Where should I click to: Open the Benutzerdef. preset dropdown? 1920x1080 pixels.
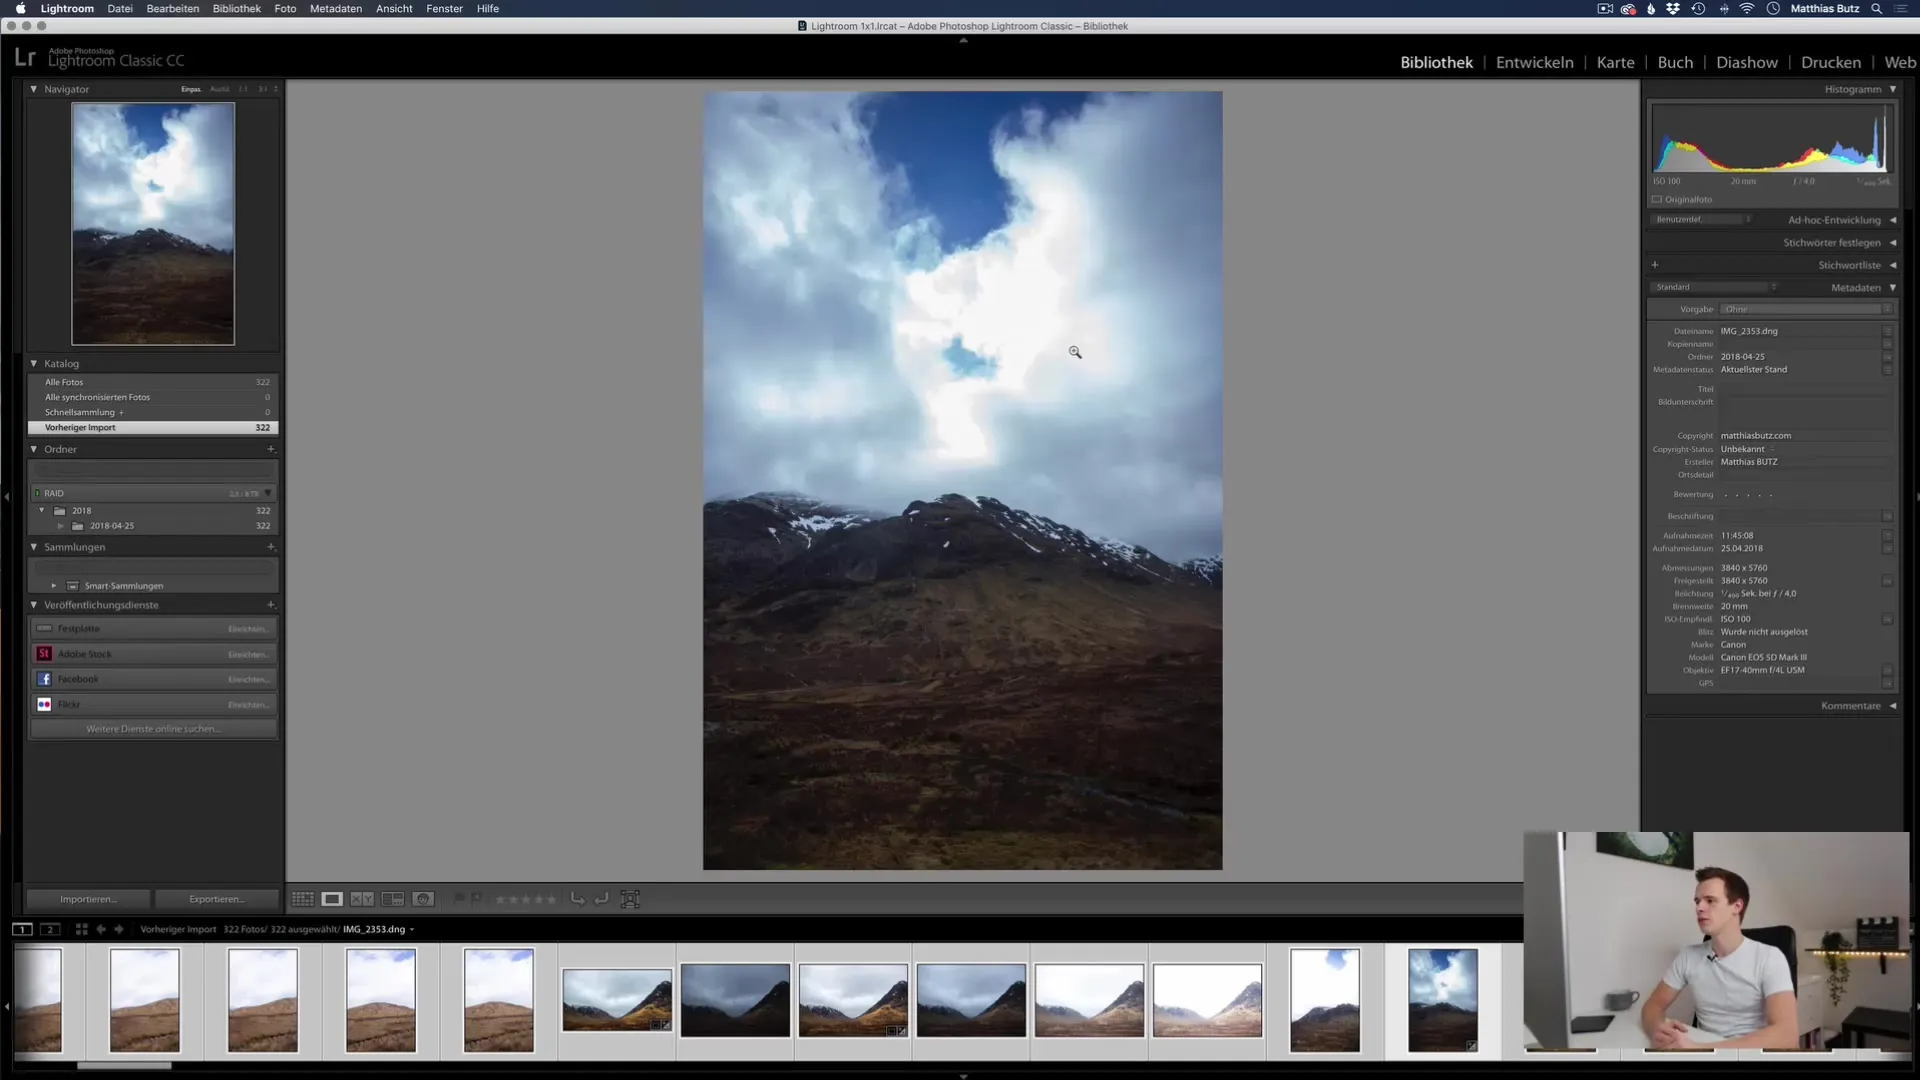tap(1702, 219)
